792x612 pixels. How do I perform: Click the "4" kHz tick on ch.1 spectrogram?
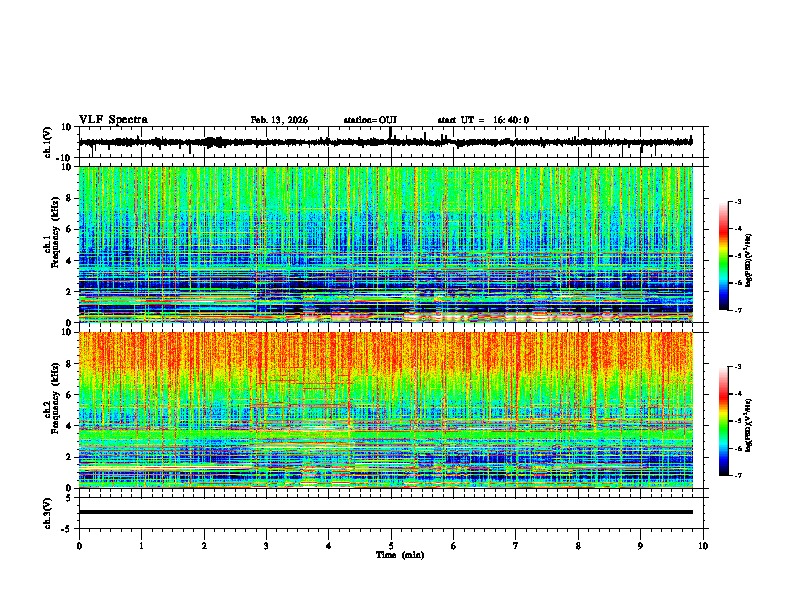(69, 261)
